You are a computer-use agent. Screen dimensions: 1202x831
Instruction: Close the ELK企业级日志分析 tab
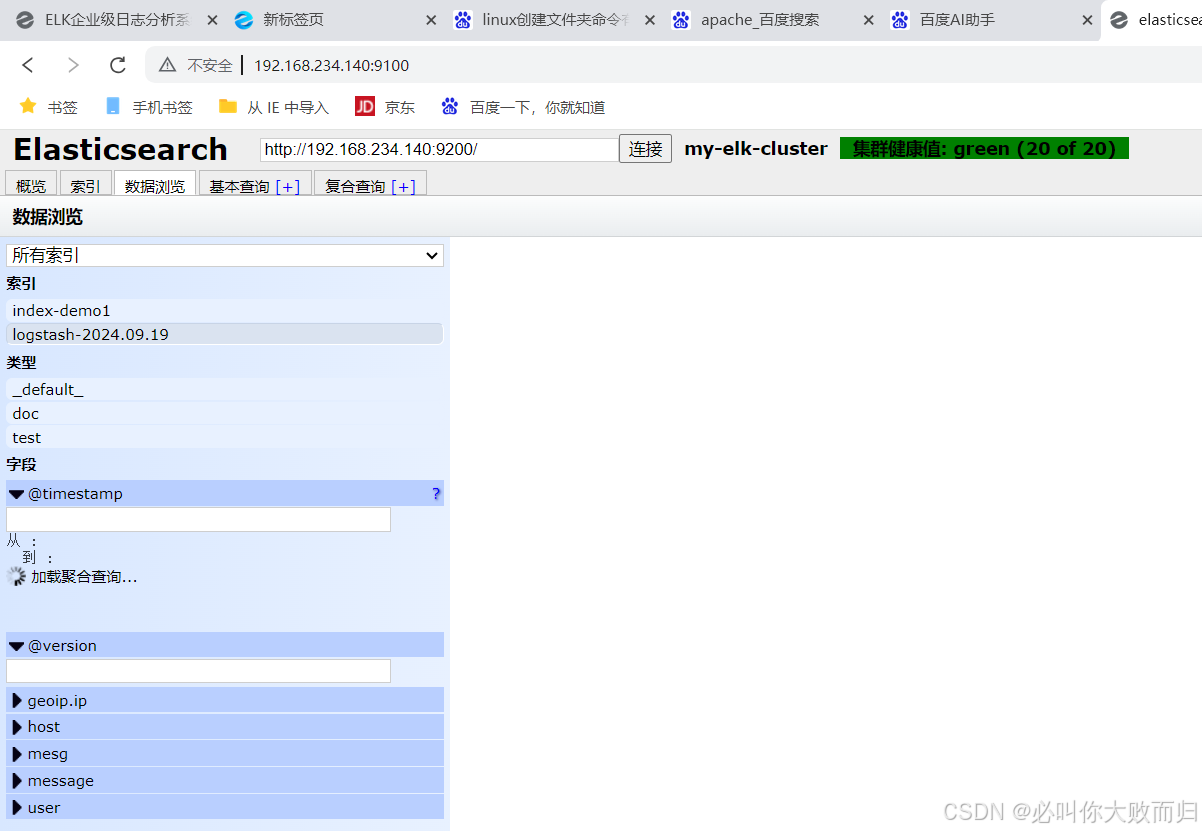point(212,20)
